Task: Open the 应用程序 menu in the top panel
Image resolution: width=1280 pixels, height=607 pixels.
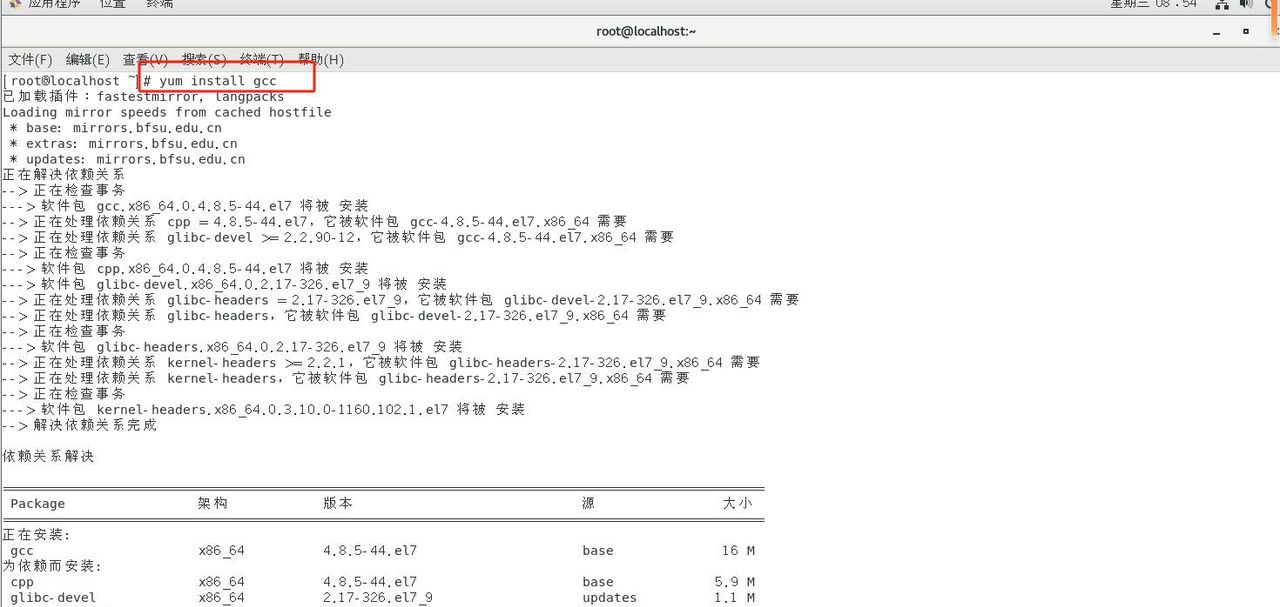Action: (x=53, y=3)
